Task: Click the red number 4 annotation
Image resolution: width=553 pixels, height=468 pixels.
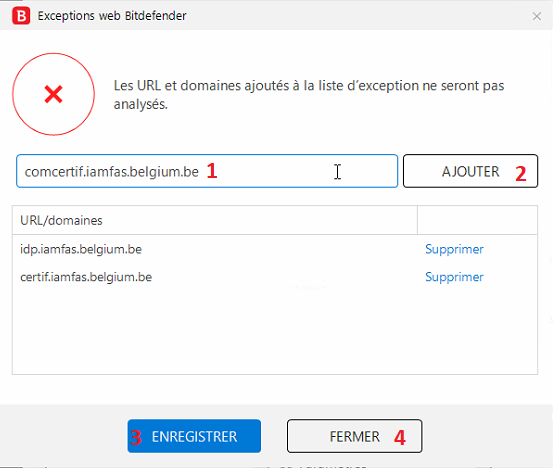Action: click(x=400, y=437)
